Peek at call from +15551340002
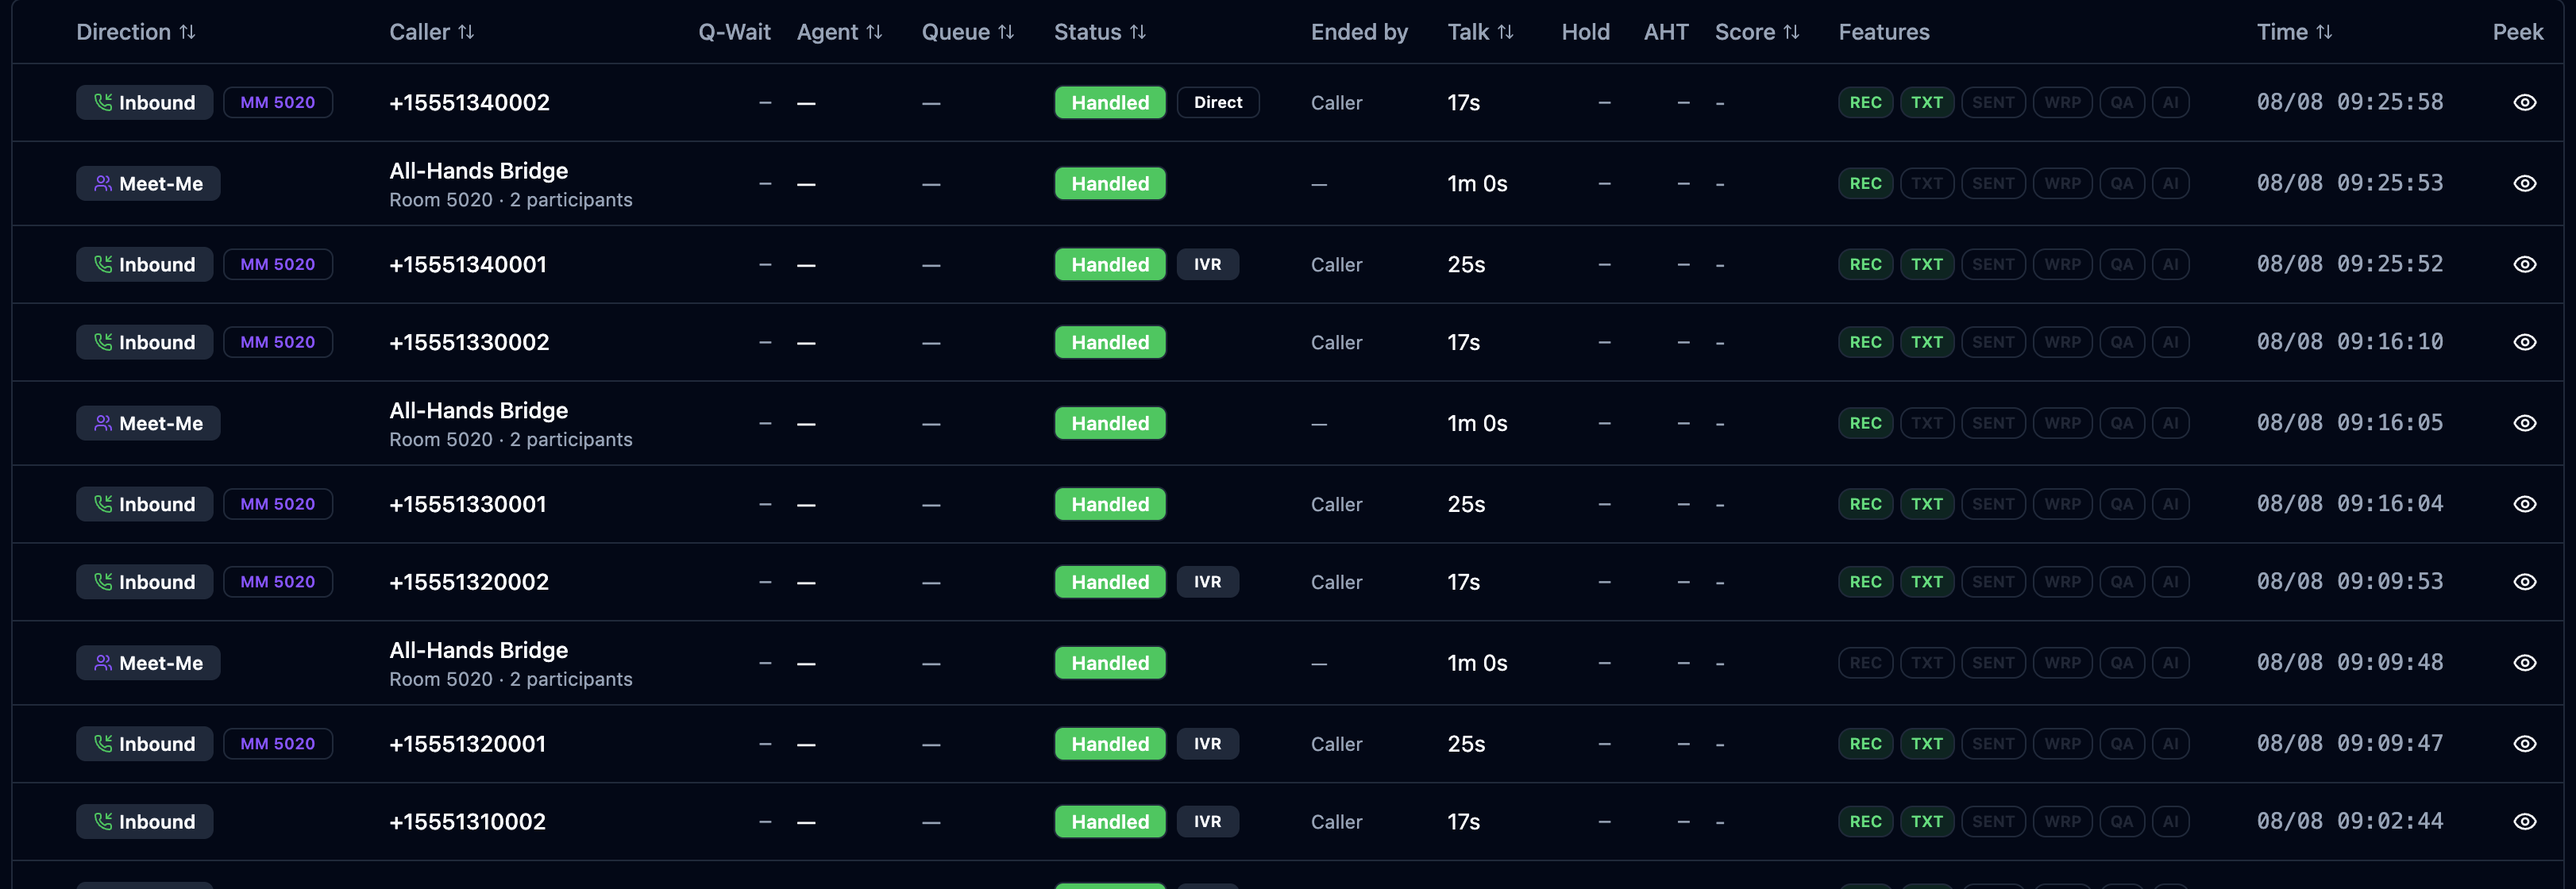The height and width of the screenshot is (889, 2576). (x=2524, y=102)
